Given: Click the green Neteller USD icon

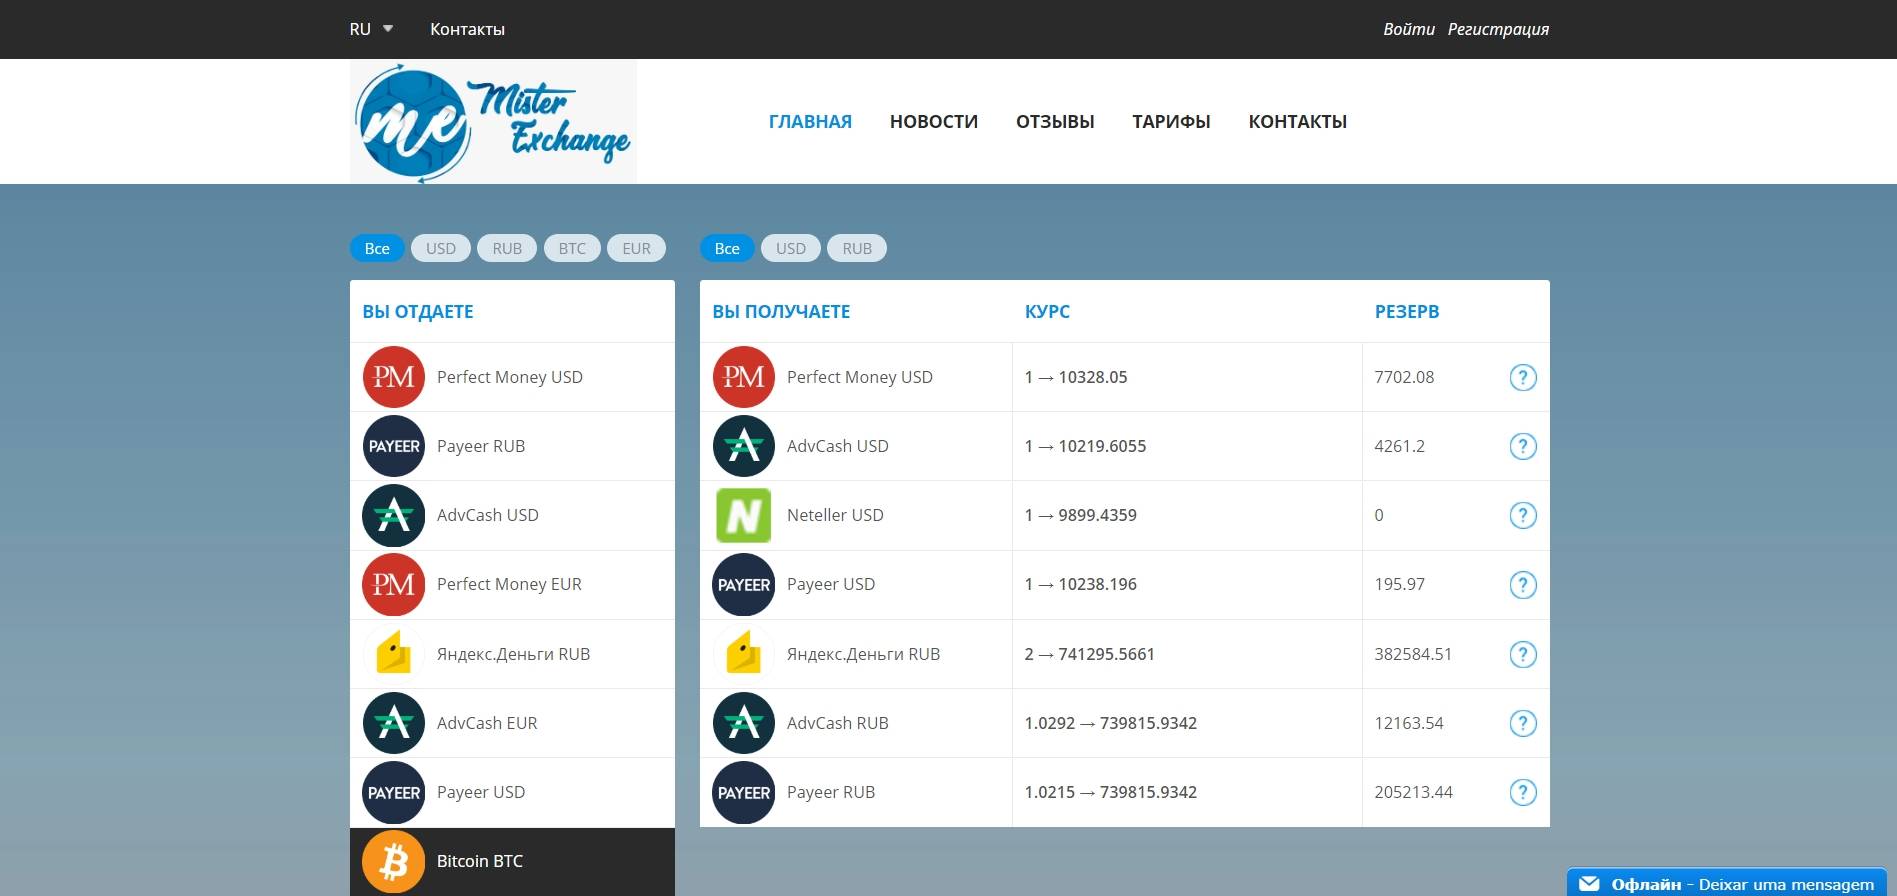Looking at the screenshot, I should (x=743, y=515).
